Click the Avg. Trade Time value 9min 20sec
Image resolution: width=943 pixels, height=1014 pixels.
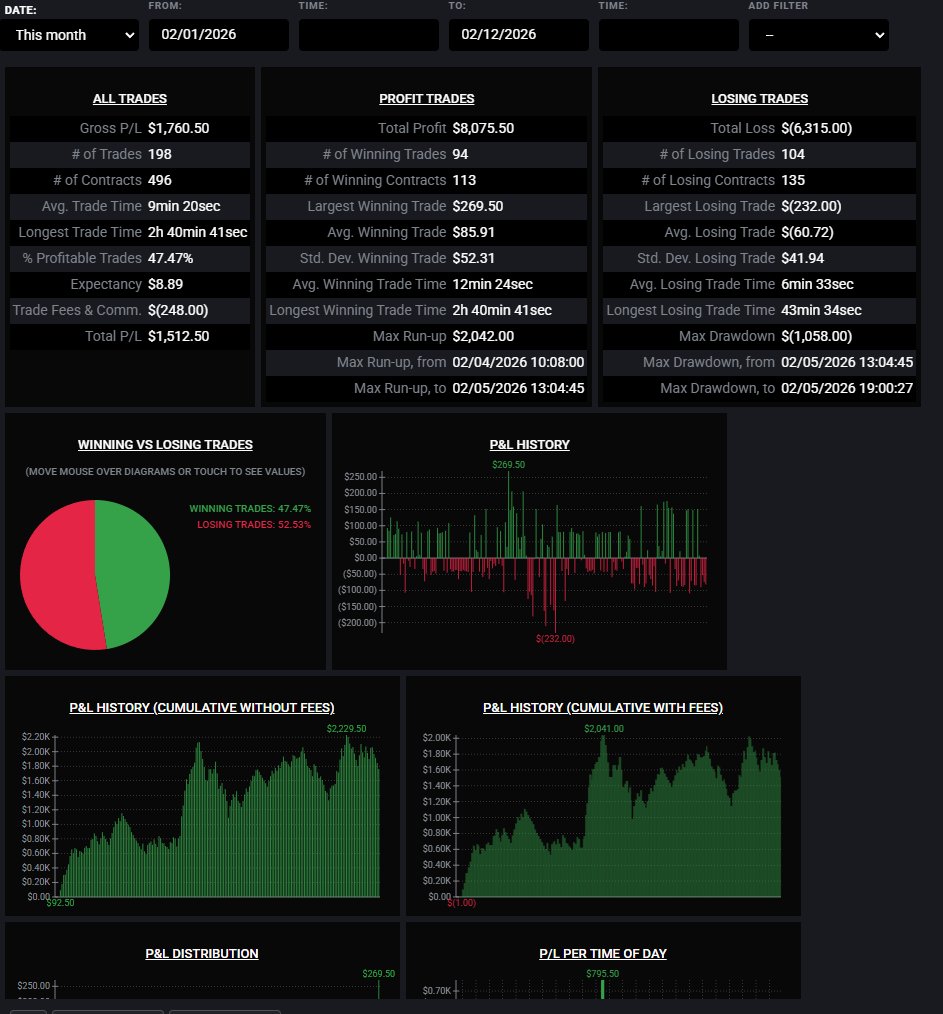click(x=184, y=206)
